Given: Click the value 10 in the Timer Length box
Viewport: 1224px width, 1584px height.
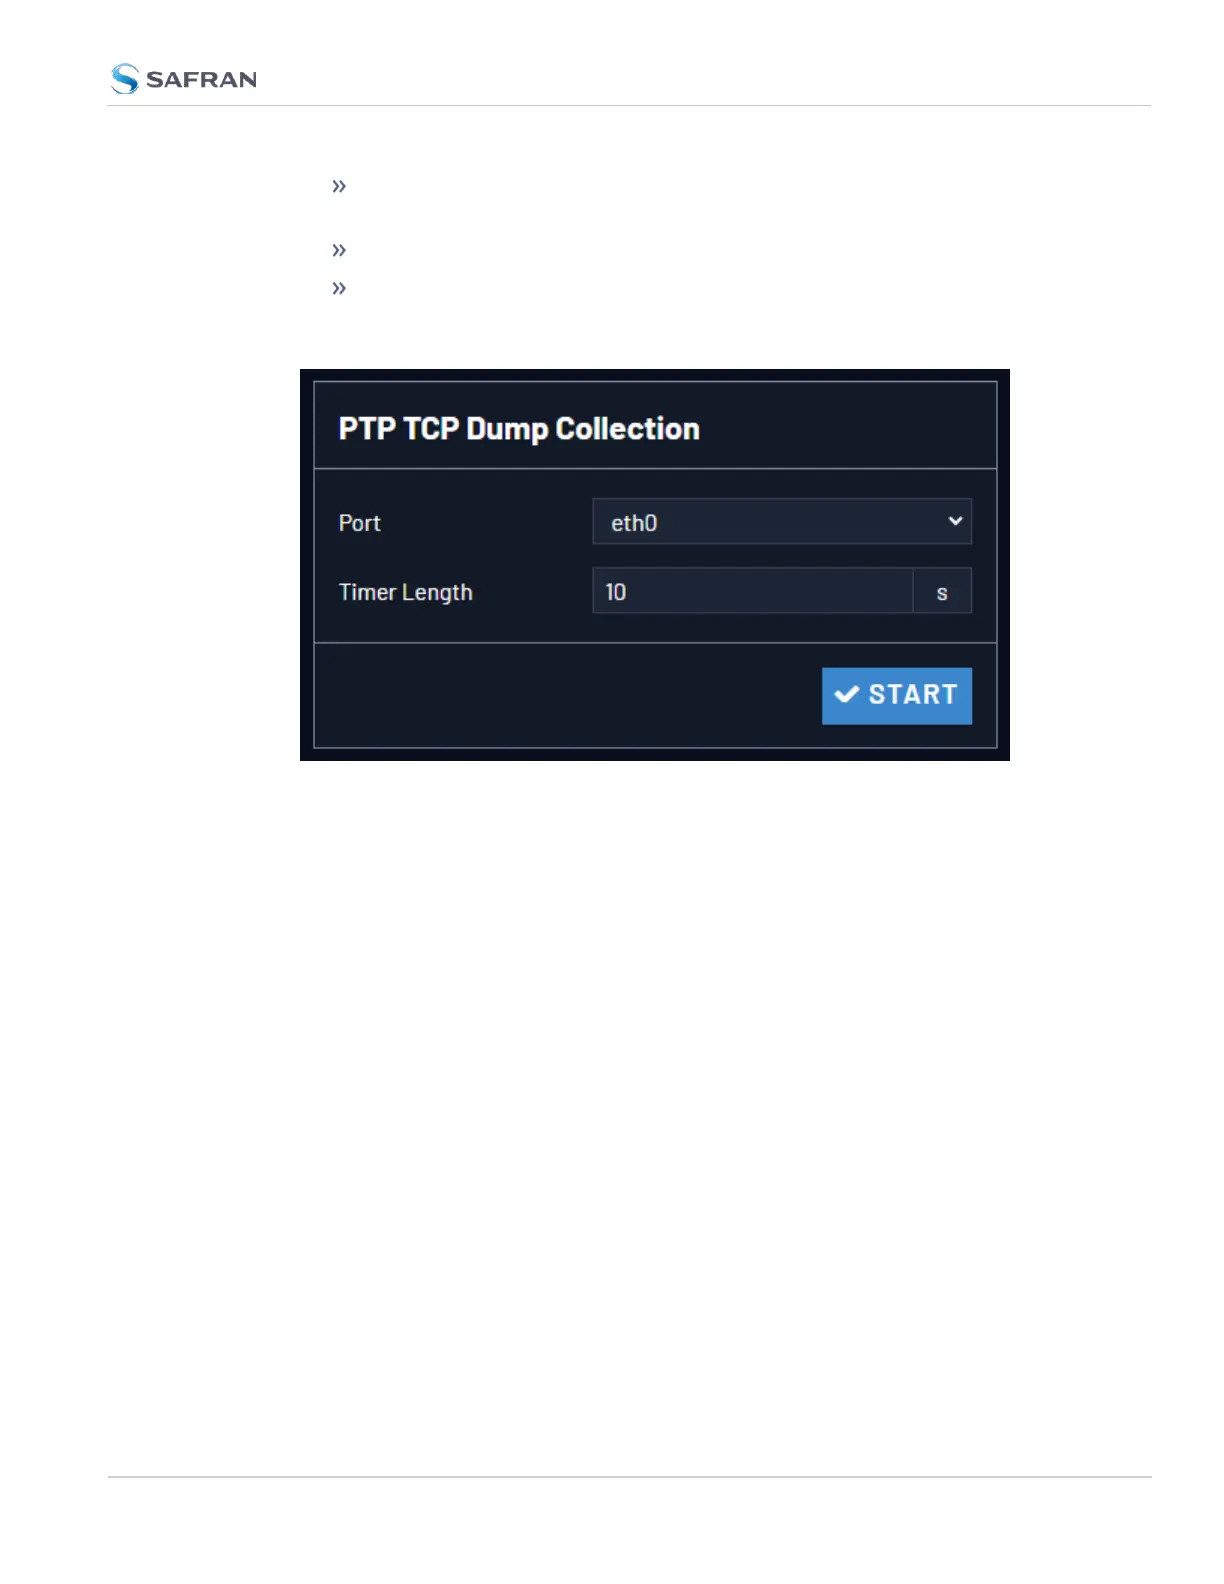Looking at the screenshot, I should point(616,592).
